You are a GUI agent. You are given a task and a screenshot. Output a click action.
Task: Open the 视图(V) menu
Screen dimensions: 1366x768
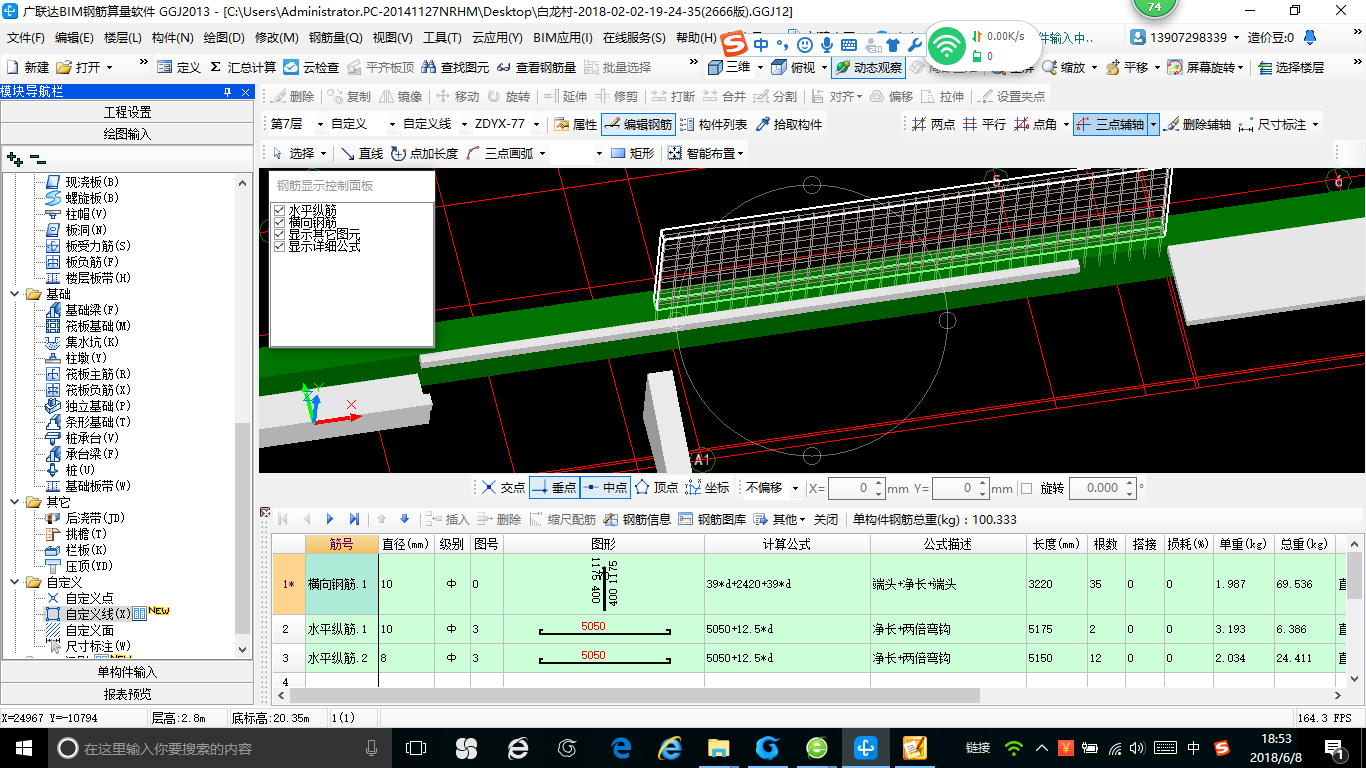tap(392, 38)
